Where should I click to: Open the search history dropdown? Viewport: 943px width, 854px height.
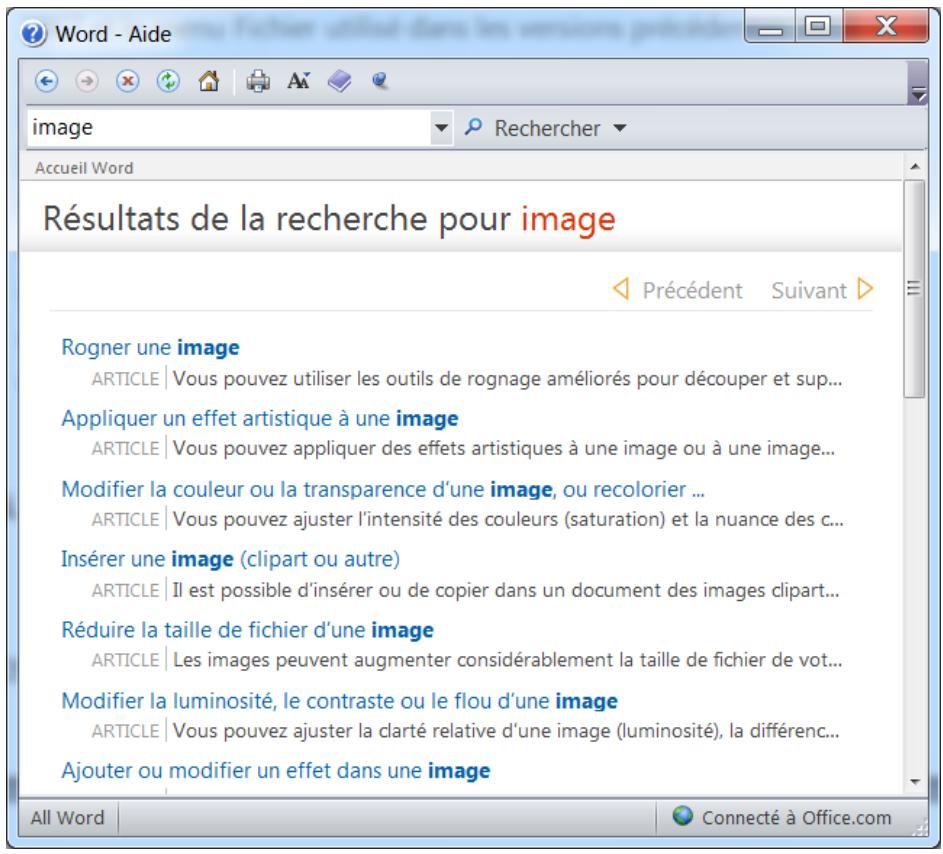point(441,127)
